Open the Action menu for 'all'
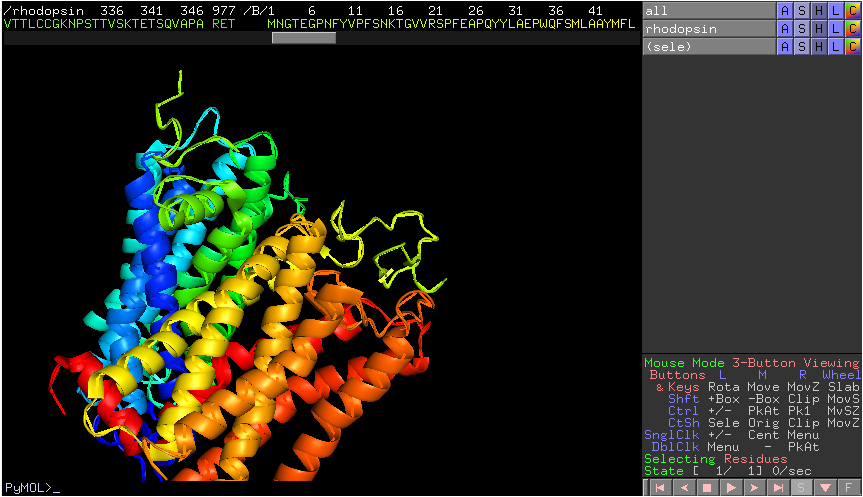Image resolution: width=863 pixels, height=497 pixels. click(785, 10)
